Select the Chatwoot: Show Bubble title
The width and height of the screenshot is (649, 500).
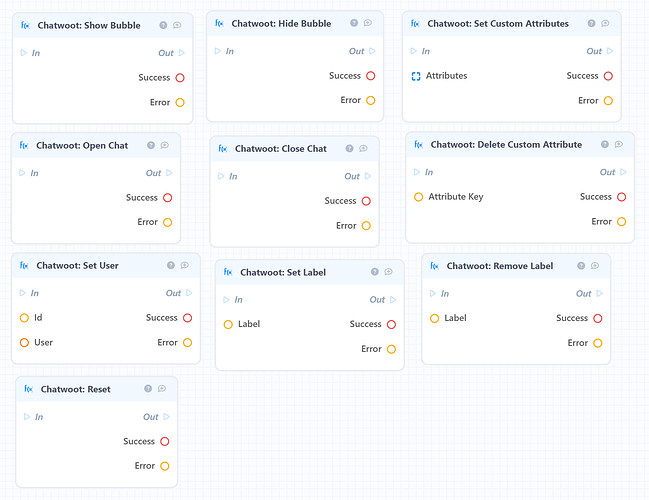89,25
